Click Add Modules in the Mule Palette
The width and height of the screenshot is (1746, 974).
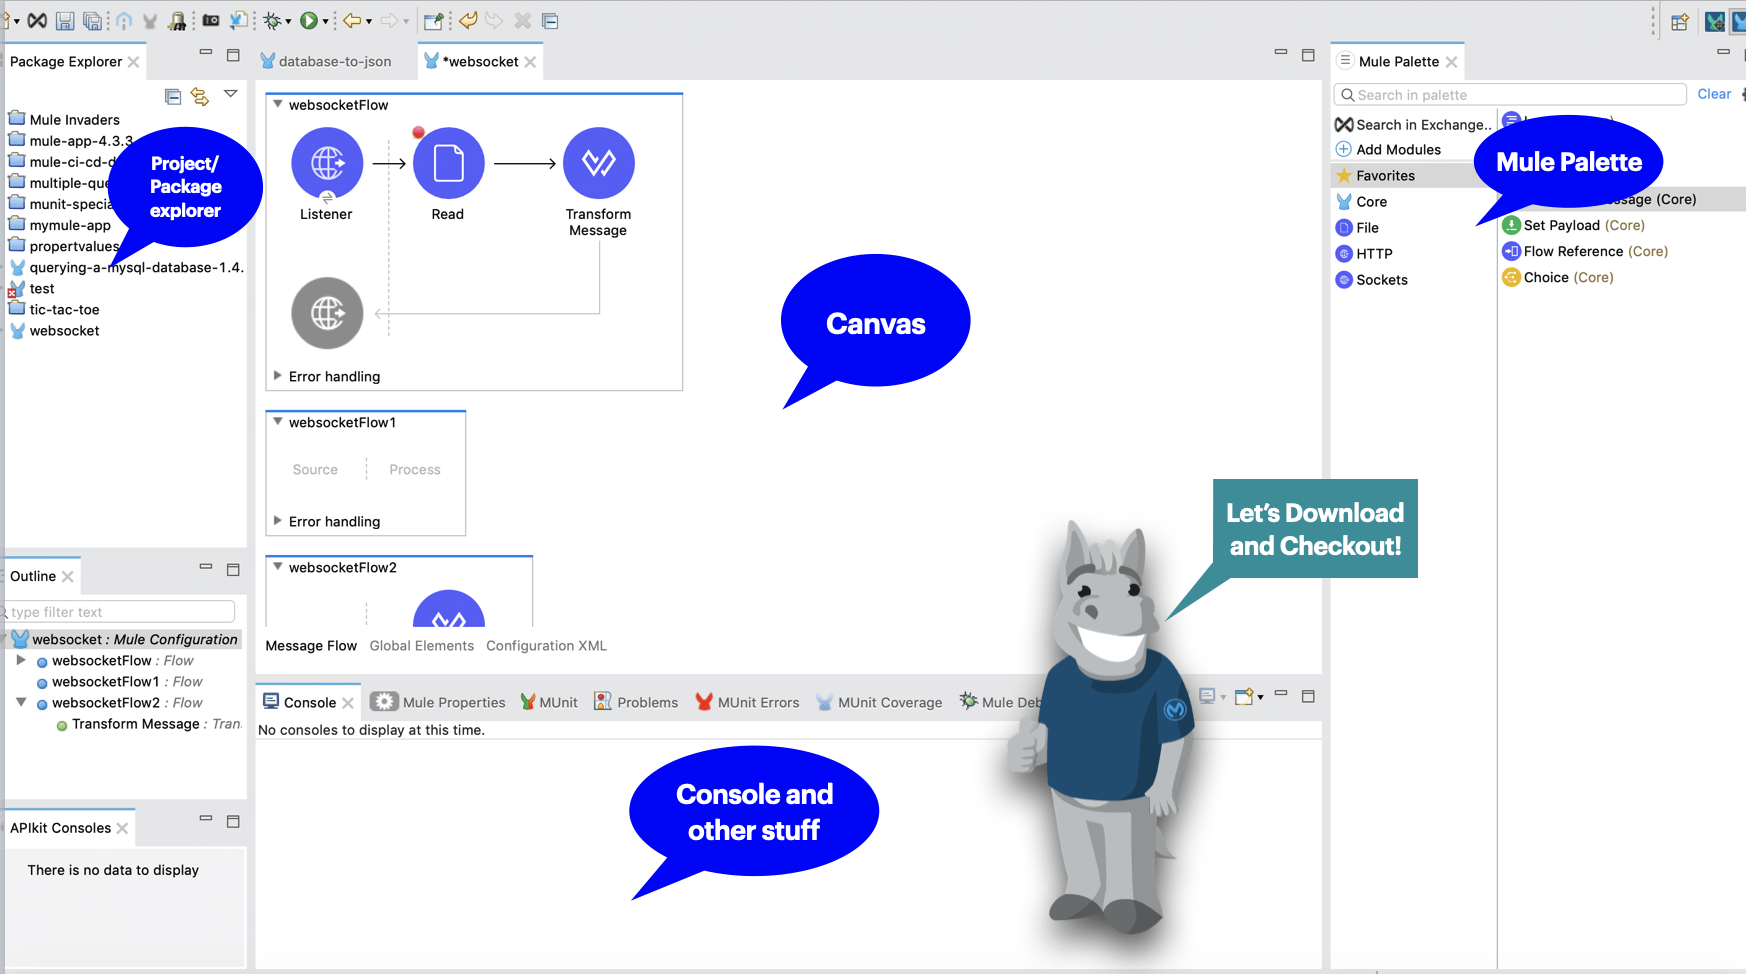click(1397, 149)
